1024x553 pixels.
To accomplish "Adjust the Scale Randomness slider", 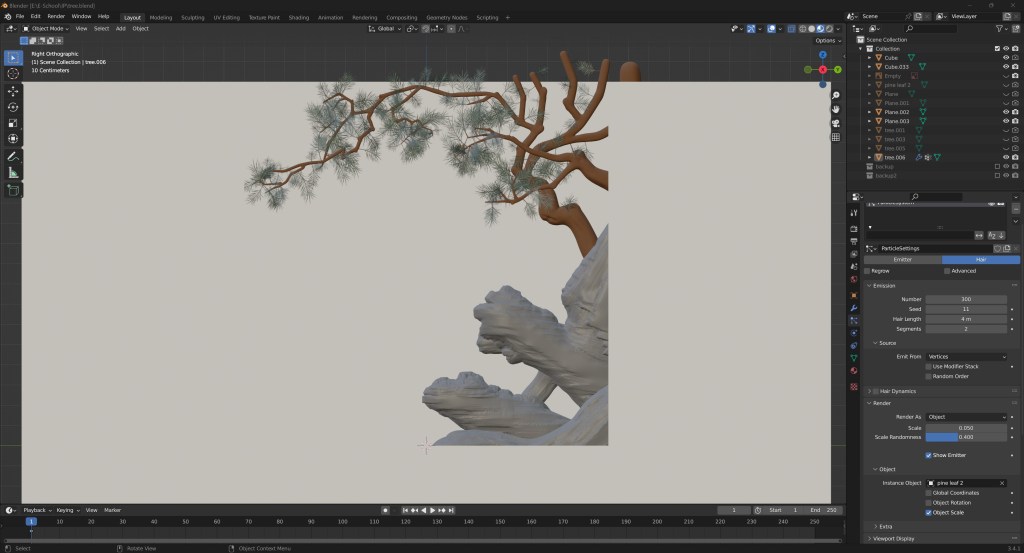I will pos(966,437).
